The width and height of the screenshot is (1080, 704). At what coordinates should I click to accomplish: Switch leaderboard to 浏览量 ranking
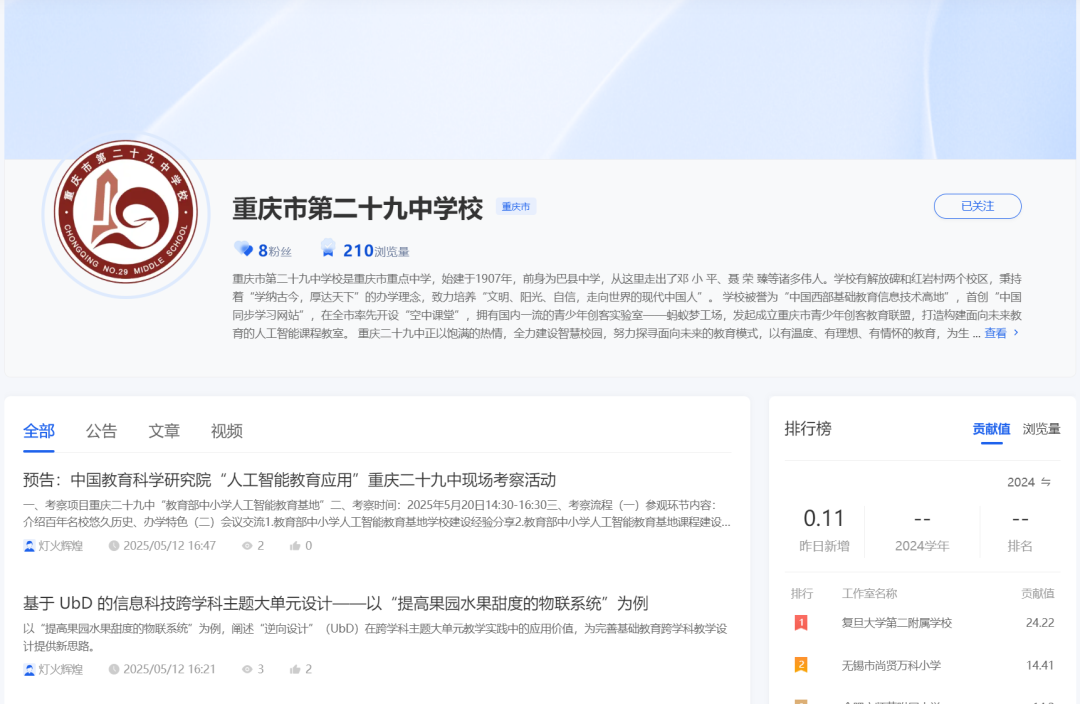pyautogui.click(x=1040, y=428)
